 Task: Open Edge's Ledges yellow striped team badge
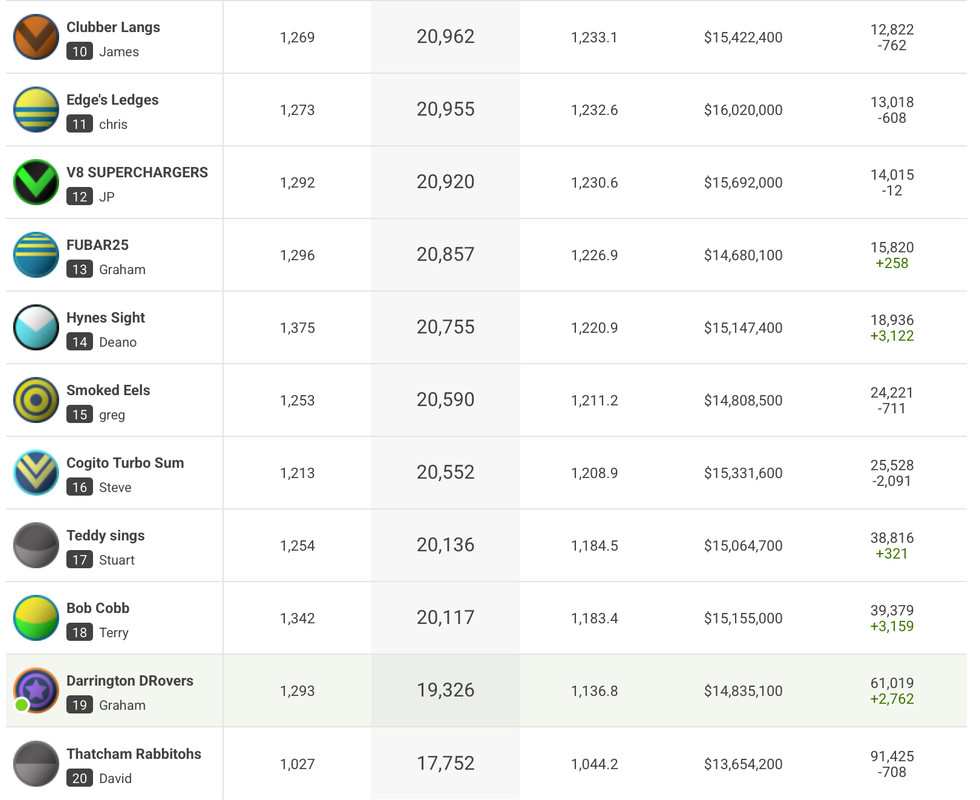(36, 110)
